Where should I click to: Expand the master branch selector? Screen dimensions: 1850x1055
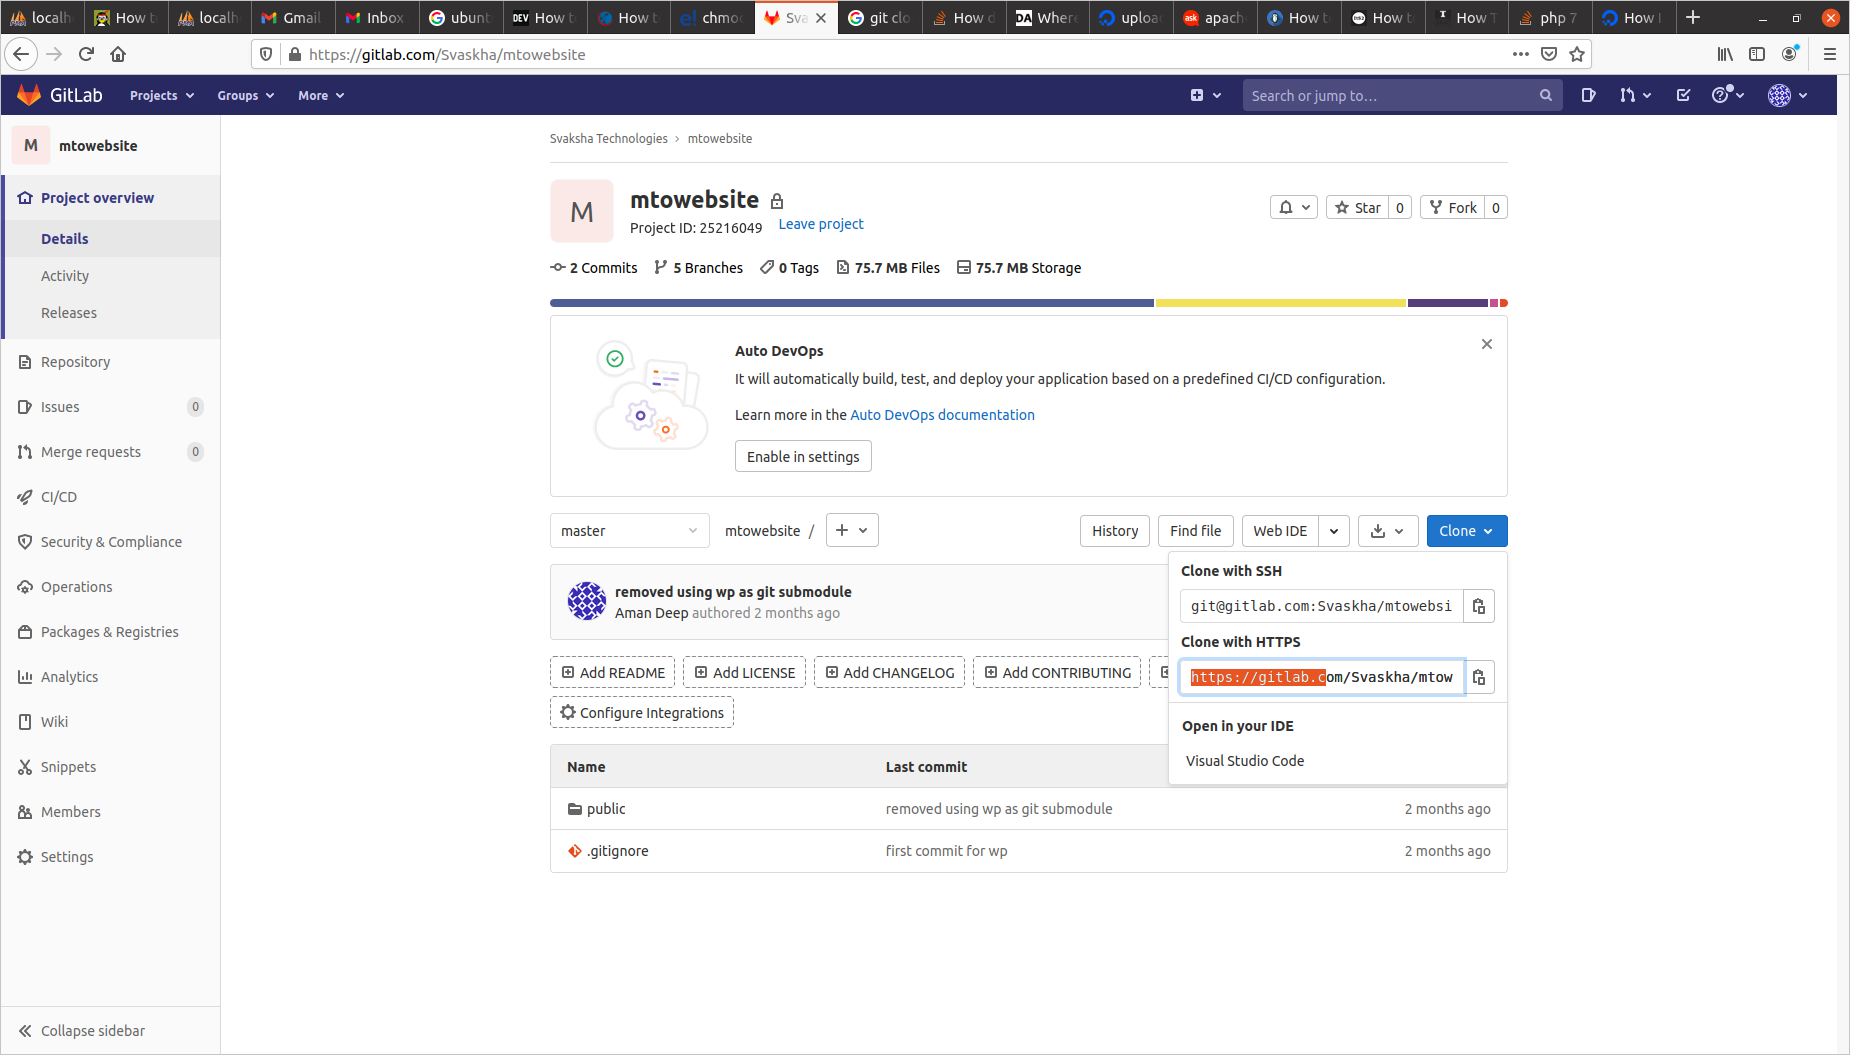[629, 531]
